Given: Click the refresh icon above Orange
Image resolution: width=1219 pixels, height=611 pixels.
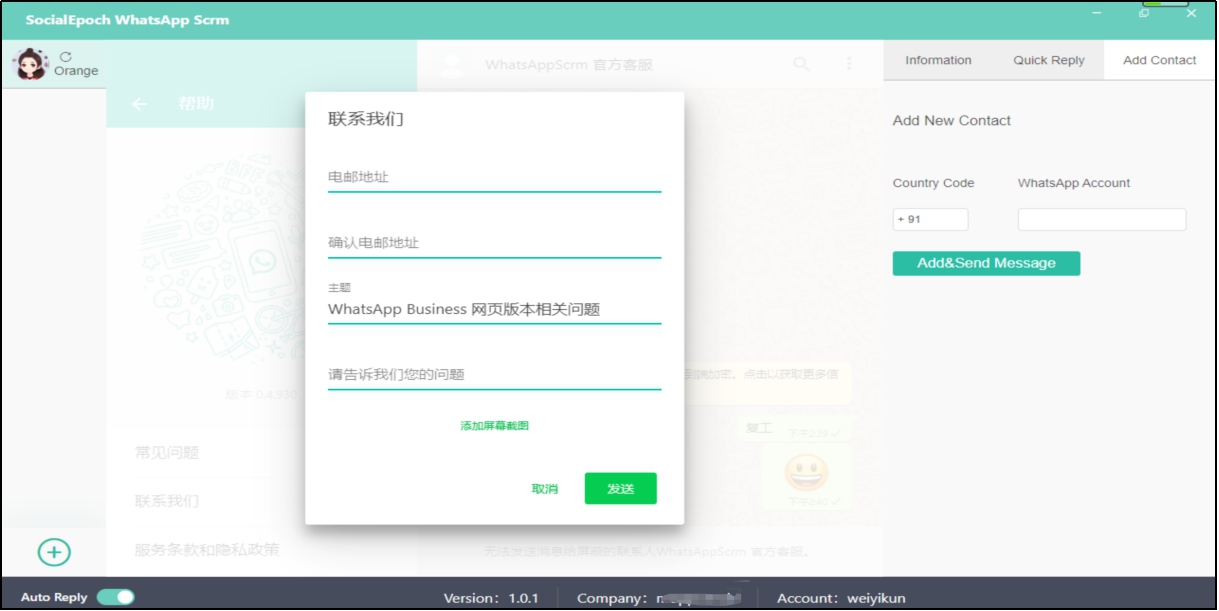Looking at the screenshot, I should [x=66, y=57].
